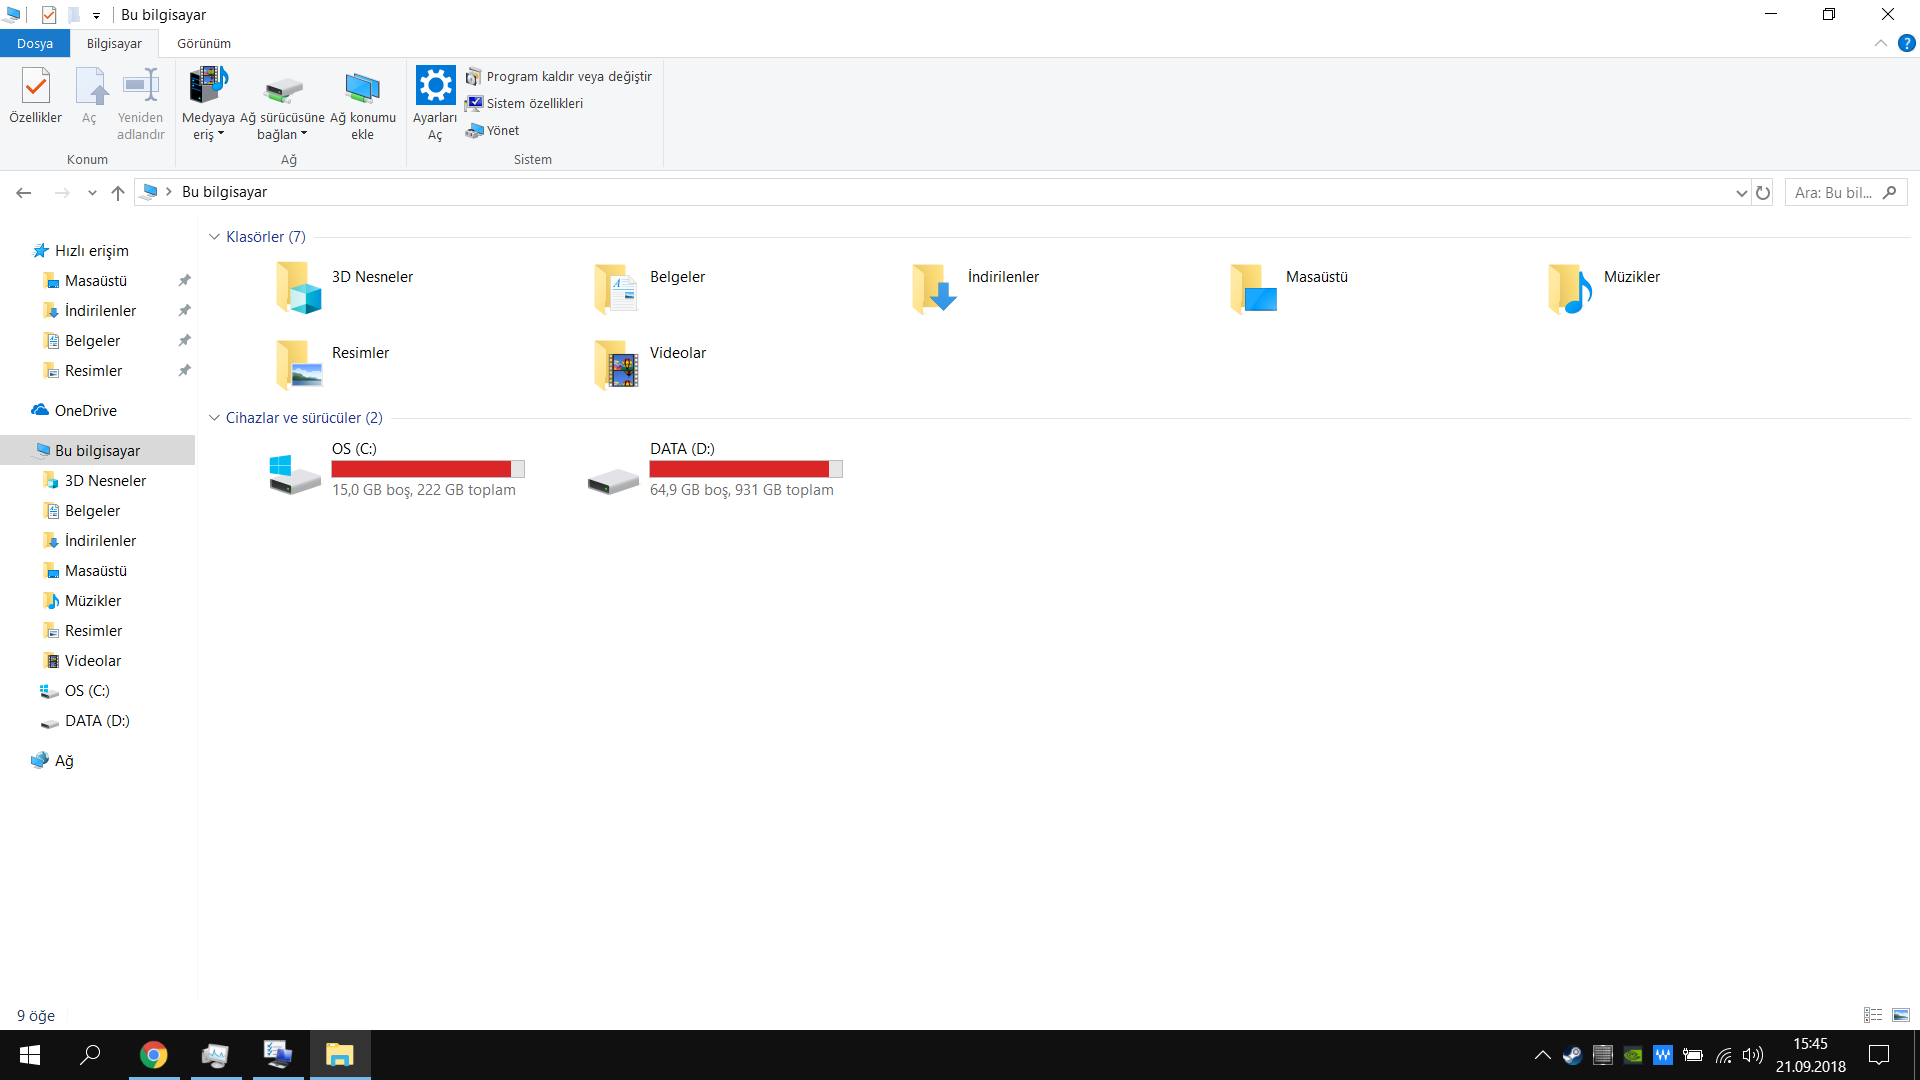Click the DATA (D:) storage usage bar
This screenshot has height=1080, width=1920.
pos(746,469)
